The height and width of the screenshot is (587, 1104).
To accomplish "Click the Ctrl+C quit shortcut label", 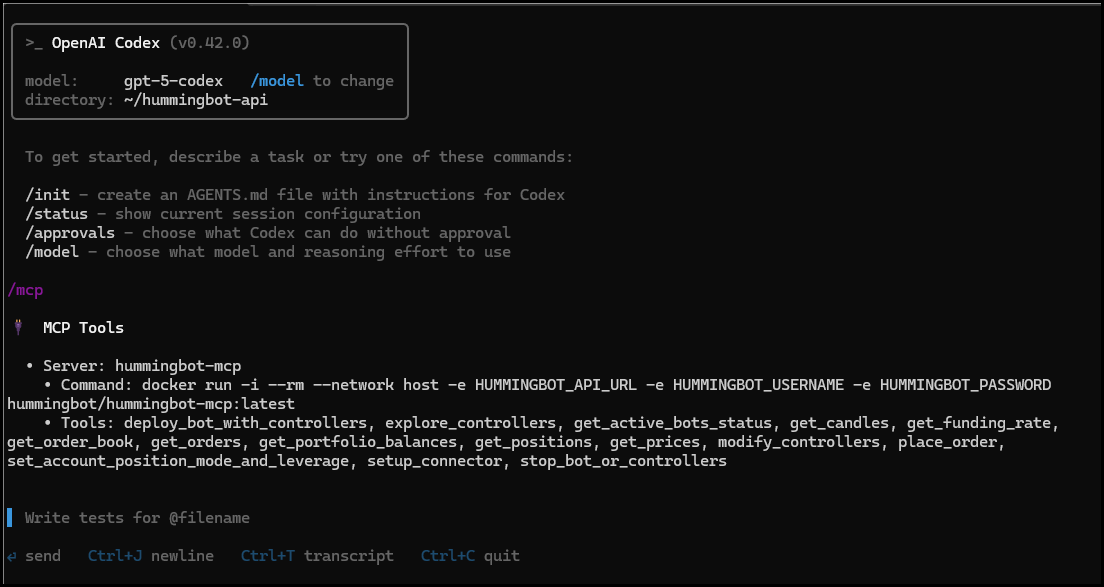I will [469, 555].
